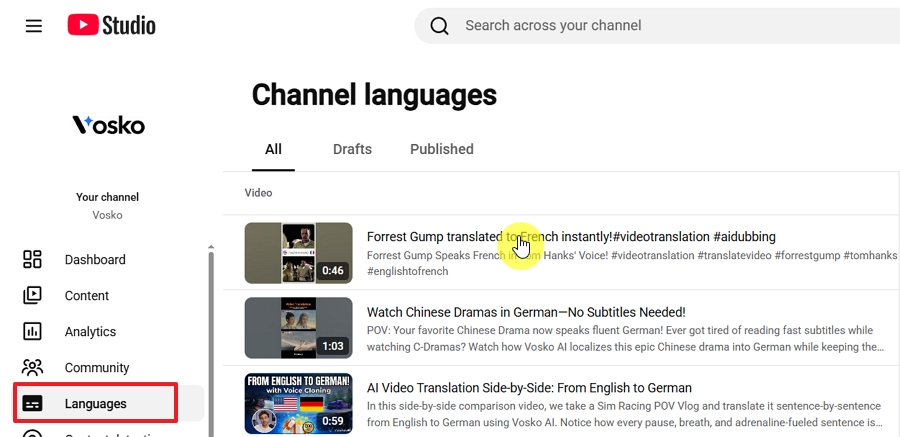Focus the Search across your channel field
Image resolution: width=900 pixels, height=437 pixels.
click(657, 26)
